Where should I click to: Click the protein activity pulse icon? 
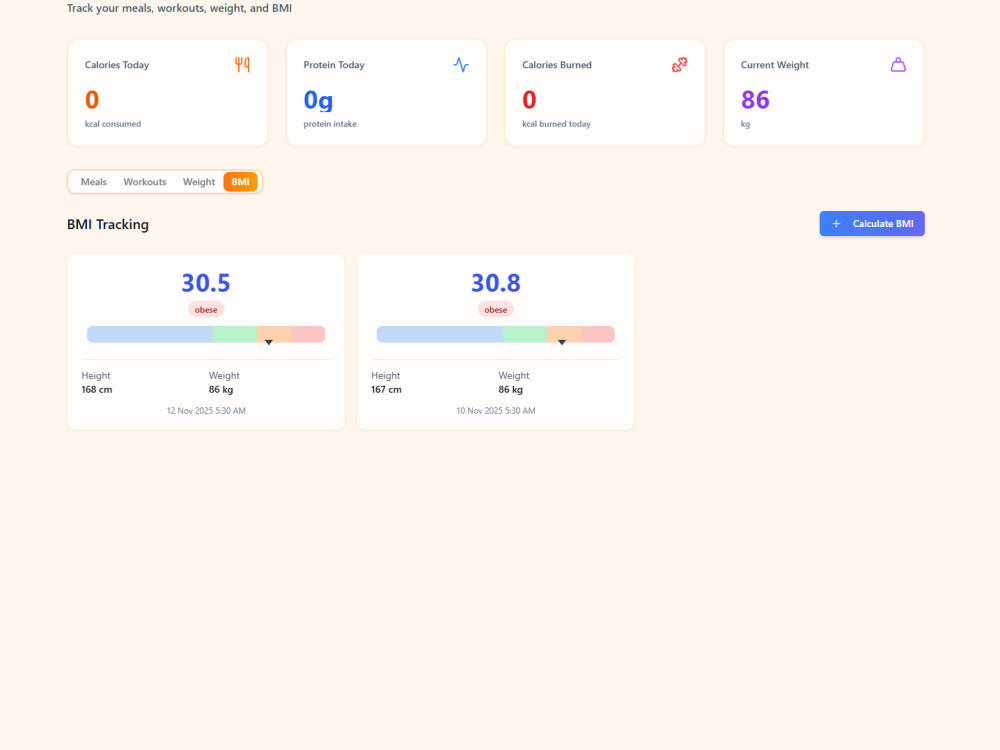[461, 64]
